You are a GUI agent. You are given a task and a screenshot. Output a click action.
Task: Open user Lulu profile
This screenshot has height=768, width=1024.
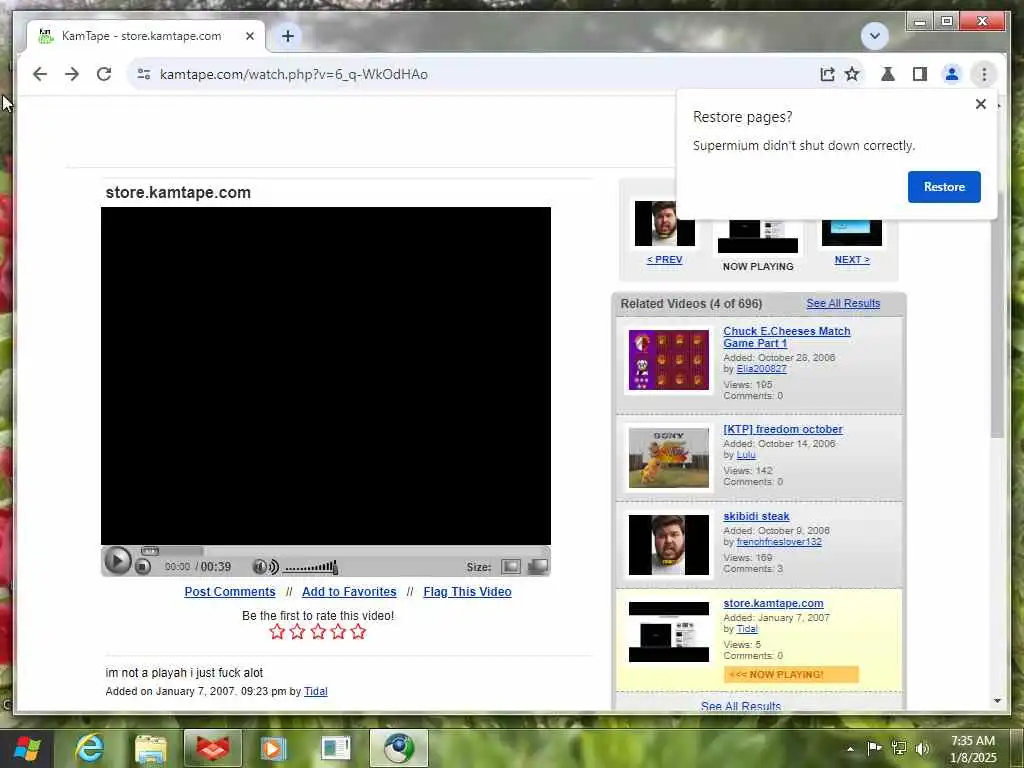746,455
